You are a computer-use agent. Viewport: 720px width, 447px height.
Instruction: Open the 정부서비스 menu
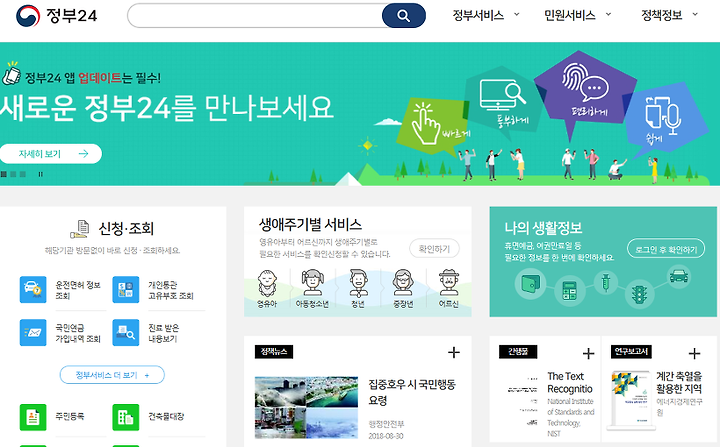tap(478, 15)
